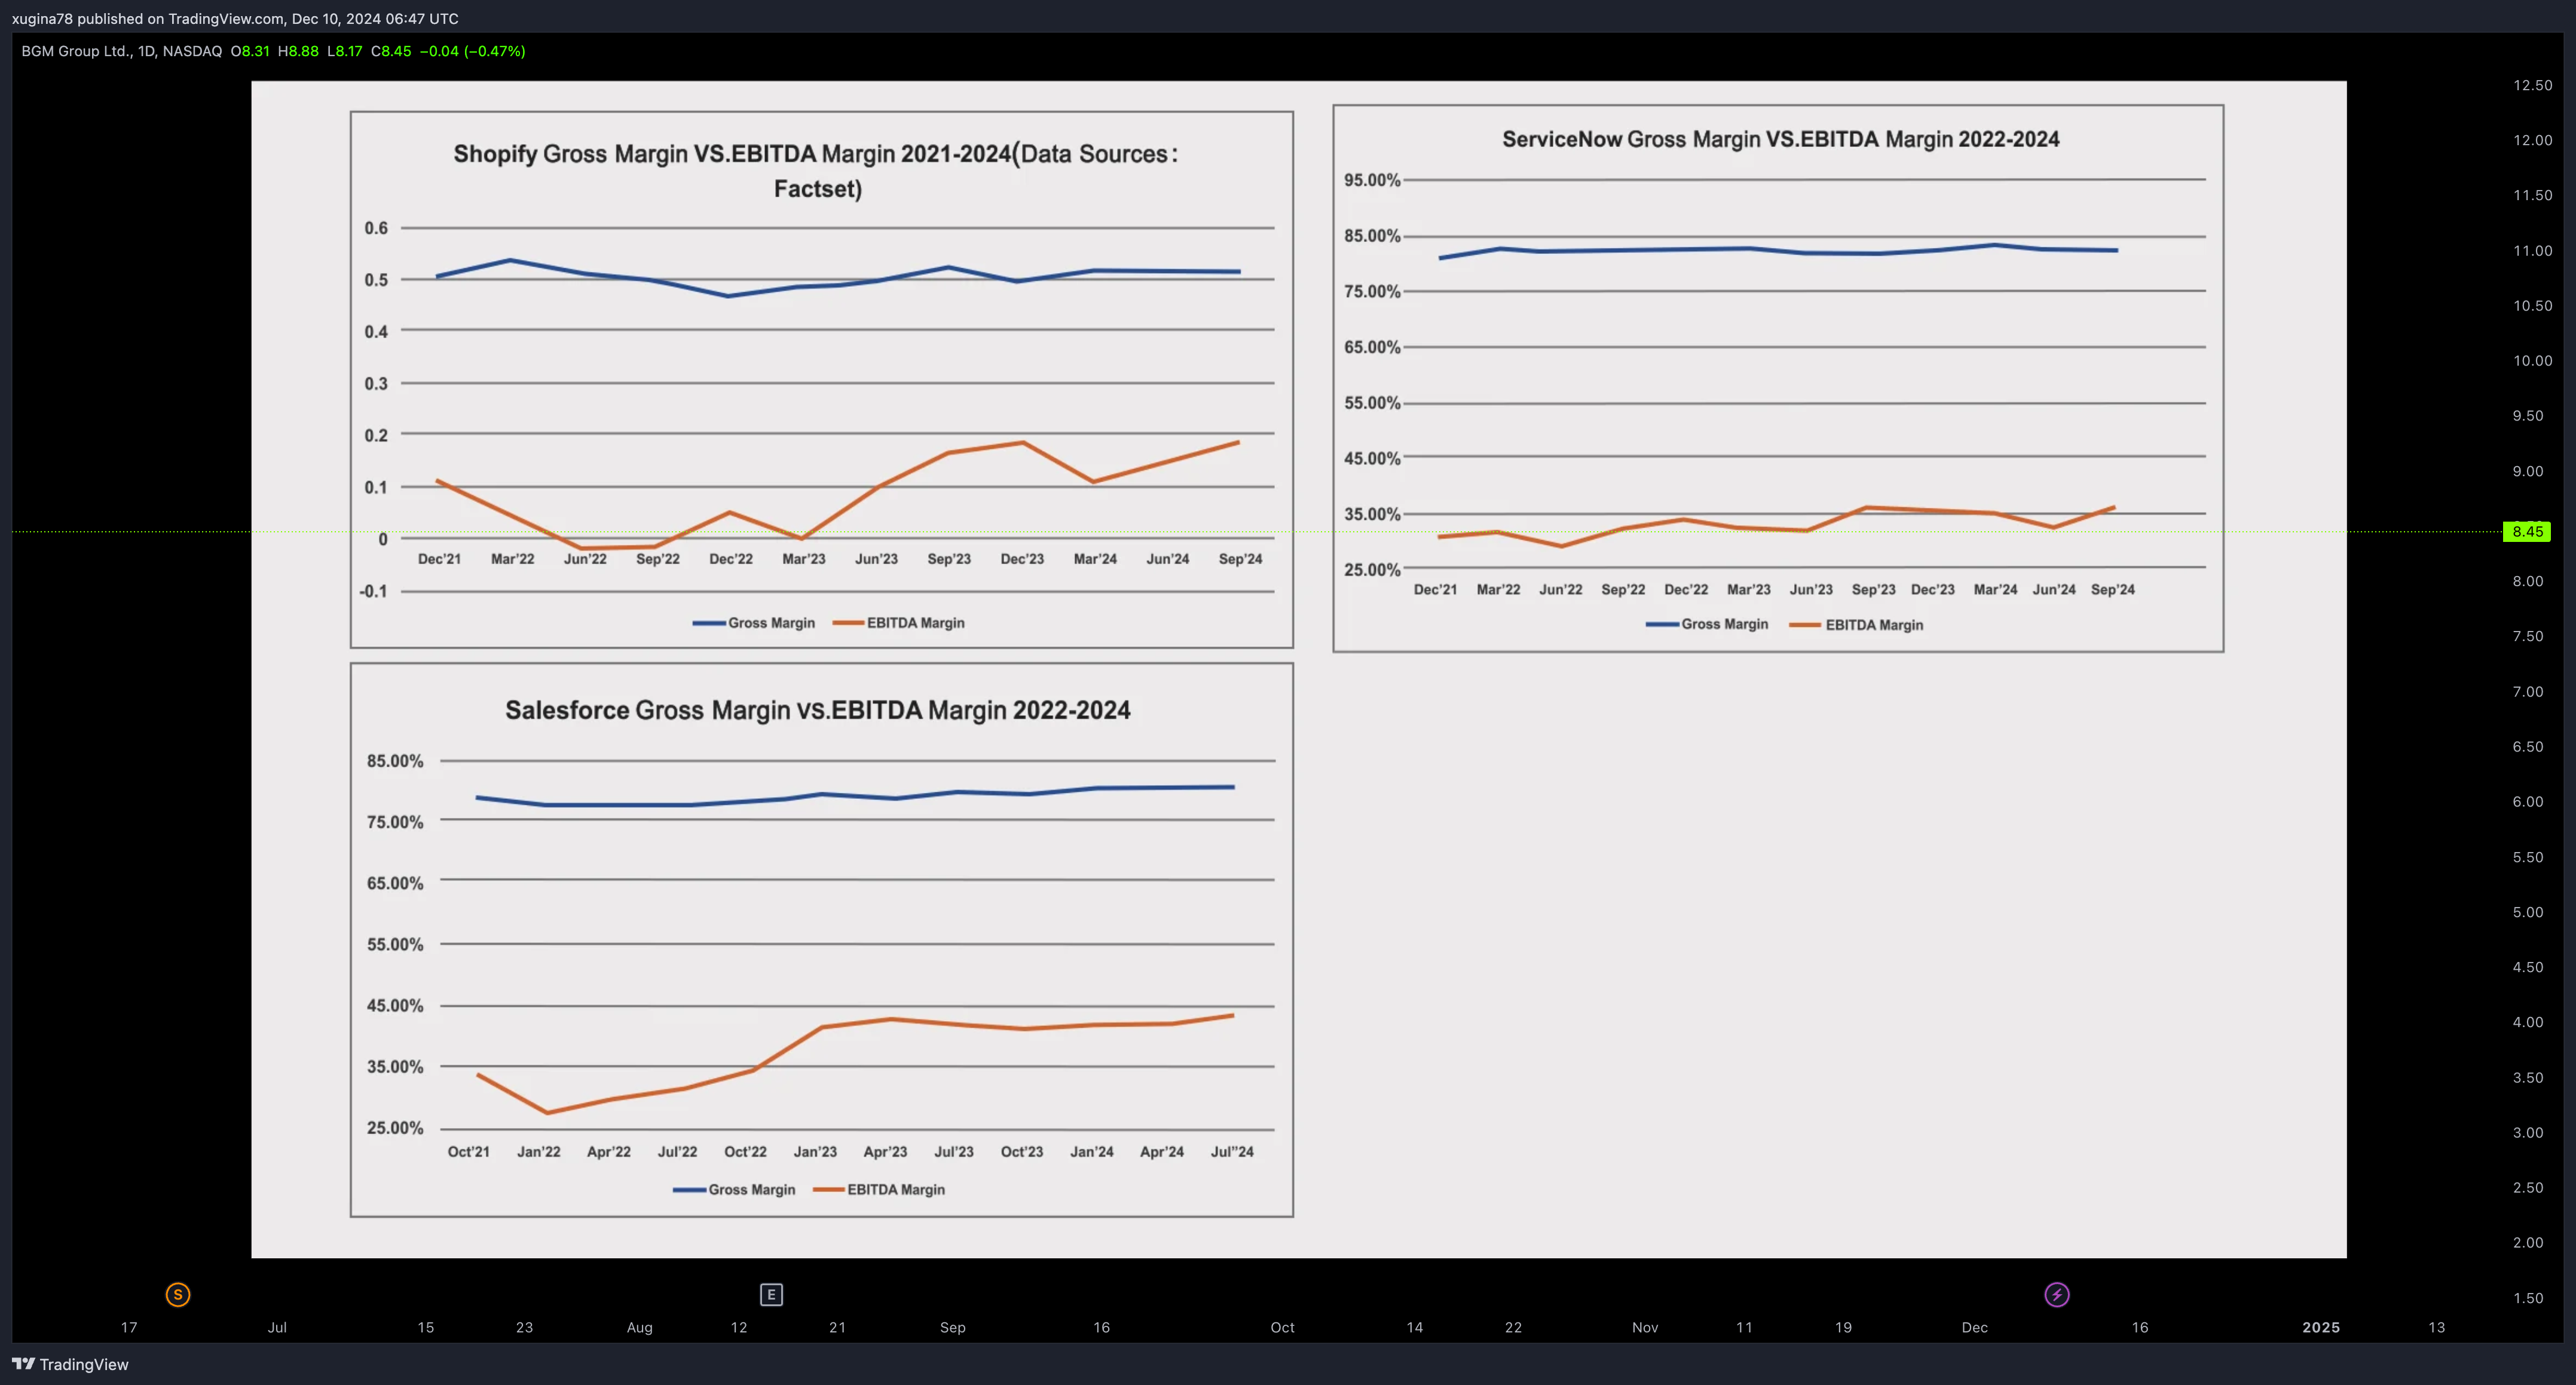Click the Apr'22 x-axis label in Salesforce chart
This screenshot has height=1385, width=2576.
point(609,1152)
